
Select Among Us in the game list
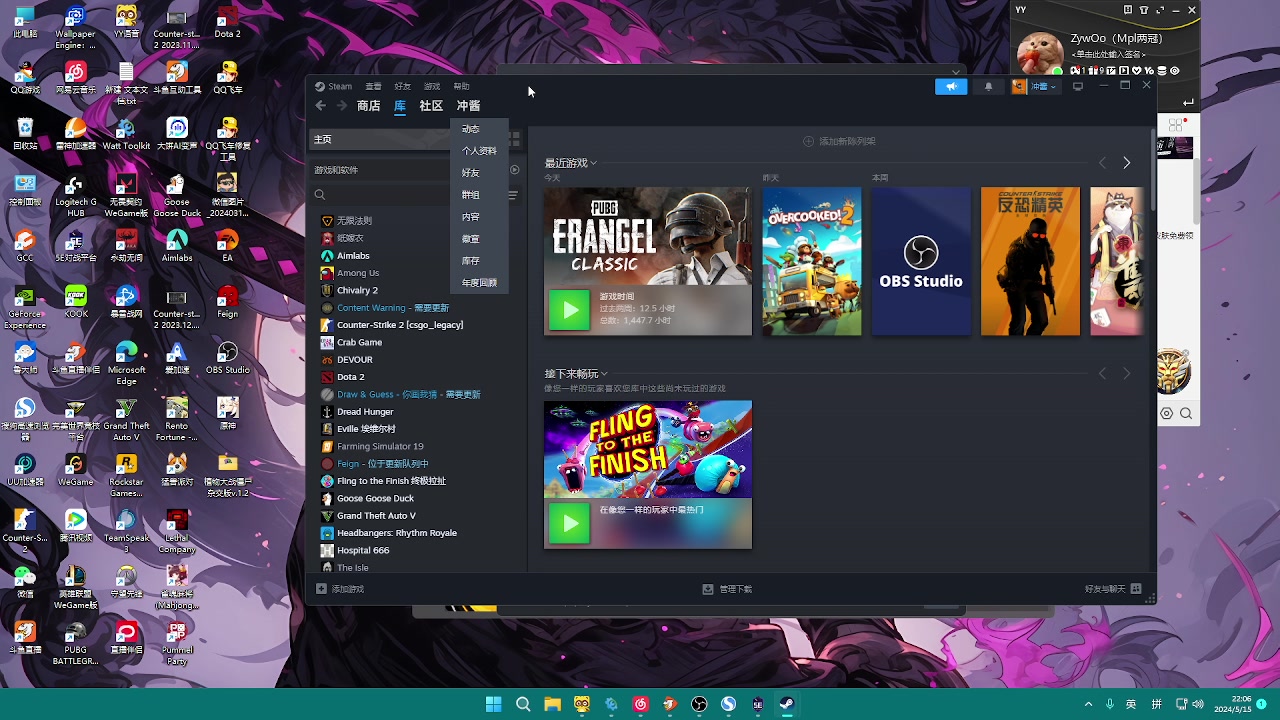[x=358, y=273]
